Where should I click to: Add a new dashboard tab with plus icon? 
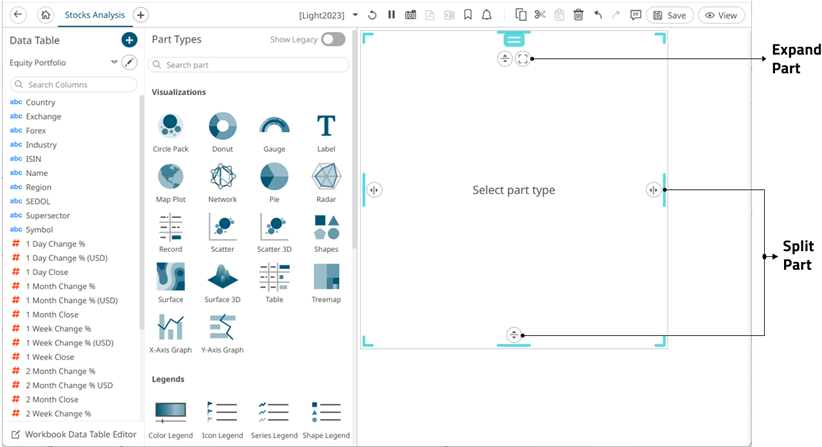pos(140,15)
